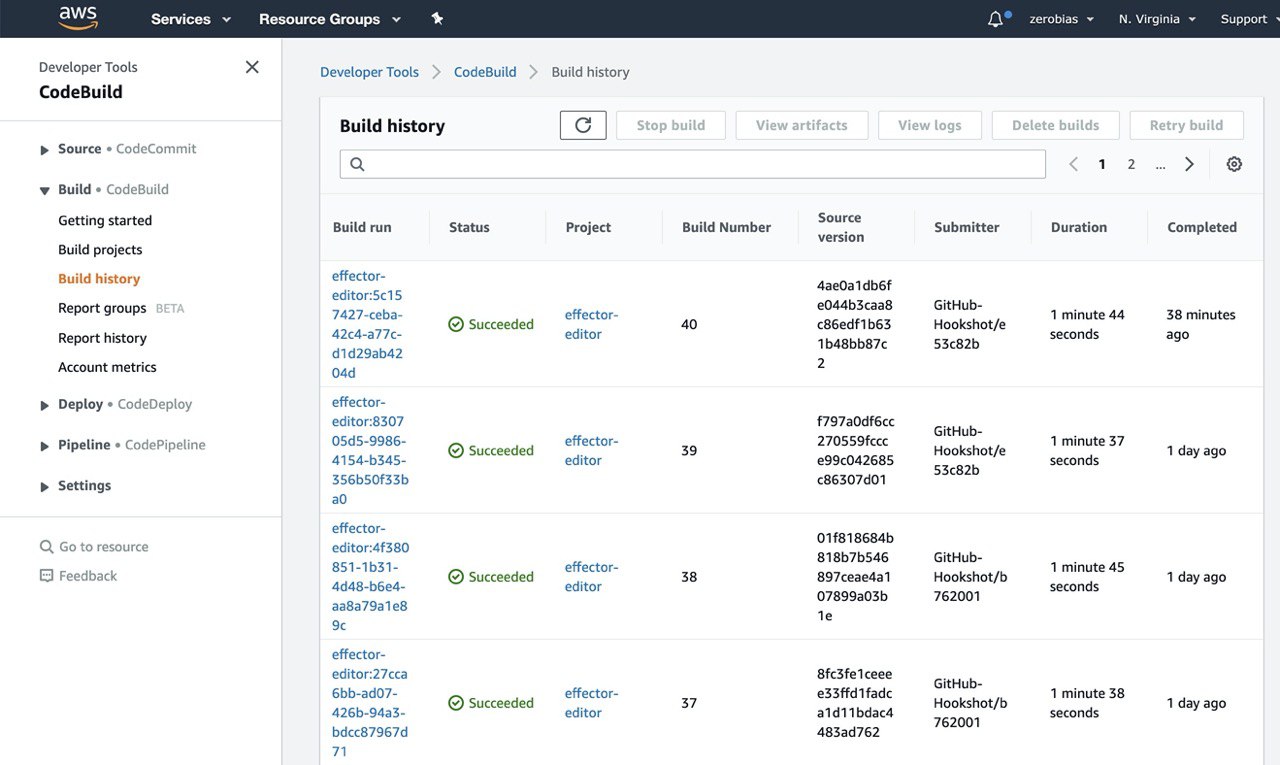Open the zerobias account menu
The height and width of the screenshot is (765, 1280).
point(1061,19)
